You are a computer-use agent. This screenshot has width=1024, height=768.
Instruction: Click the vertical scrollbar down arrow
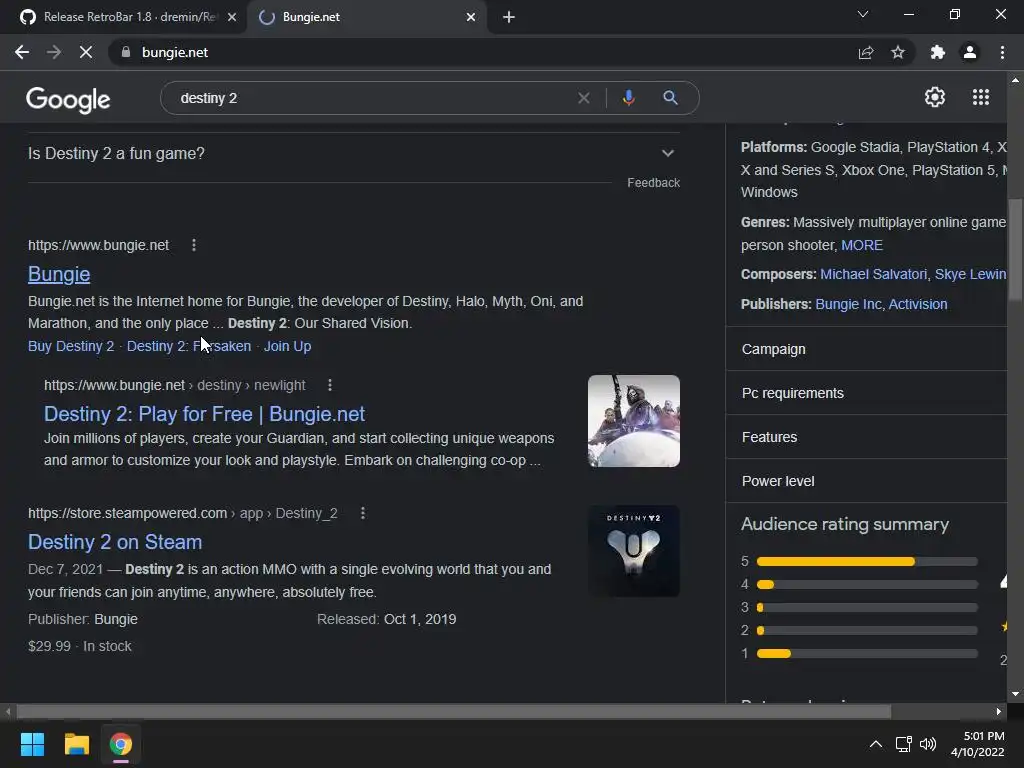[1015, 694]
